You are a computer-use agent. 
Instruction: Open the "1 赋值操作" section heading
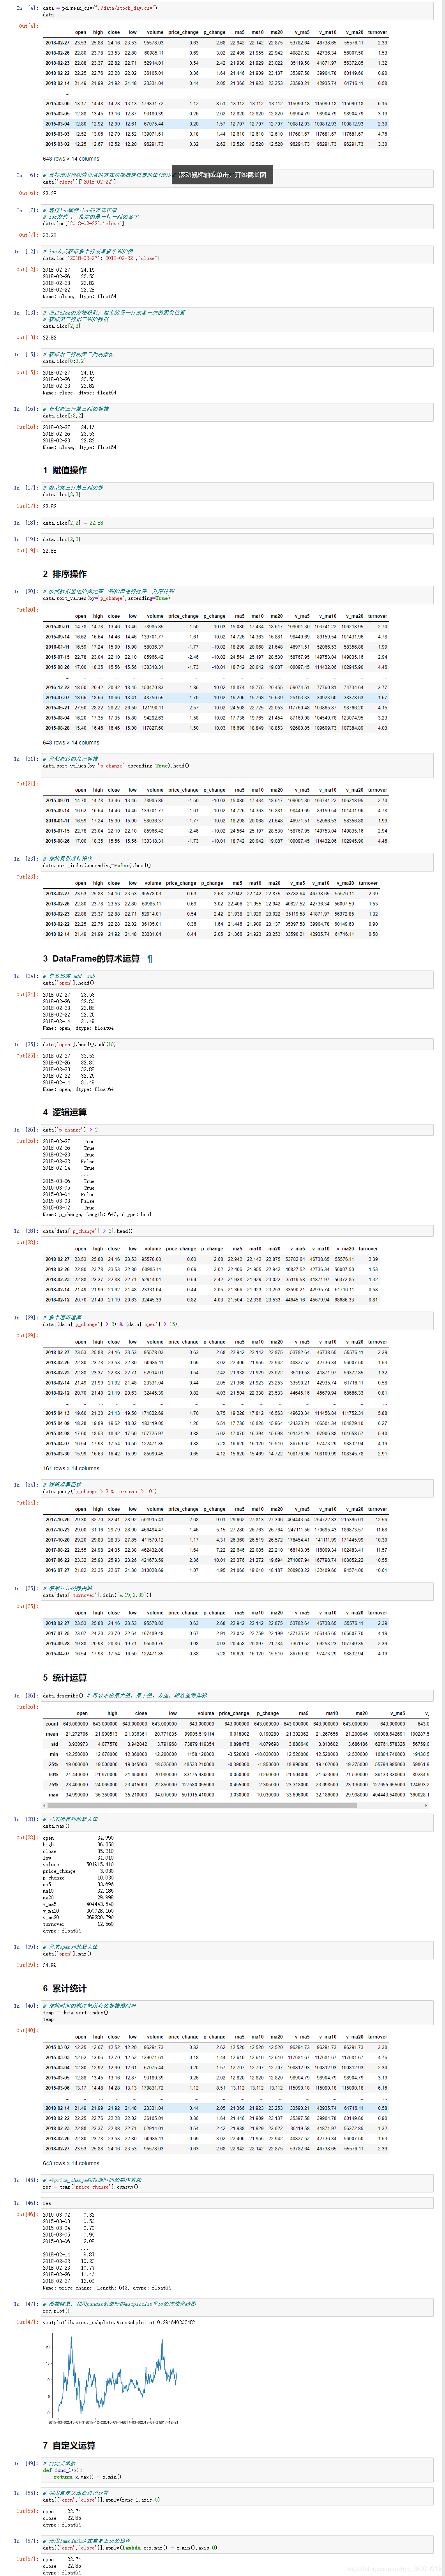click(x=65, y=470)
